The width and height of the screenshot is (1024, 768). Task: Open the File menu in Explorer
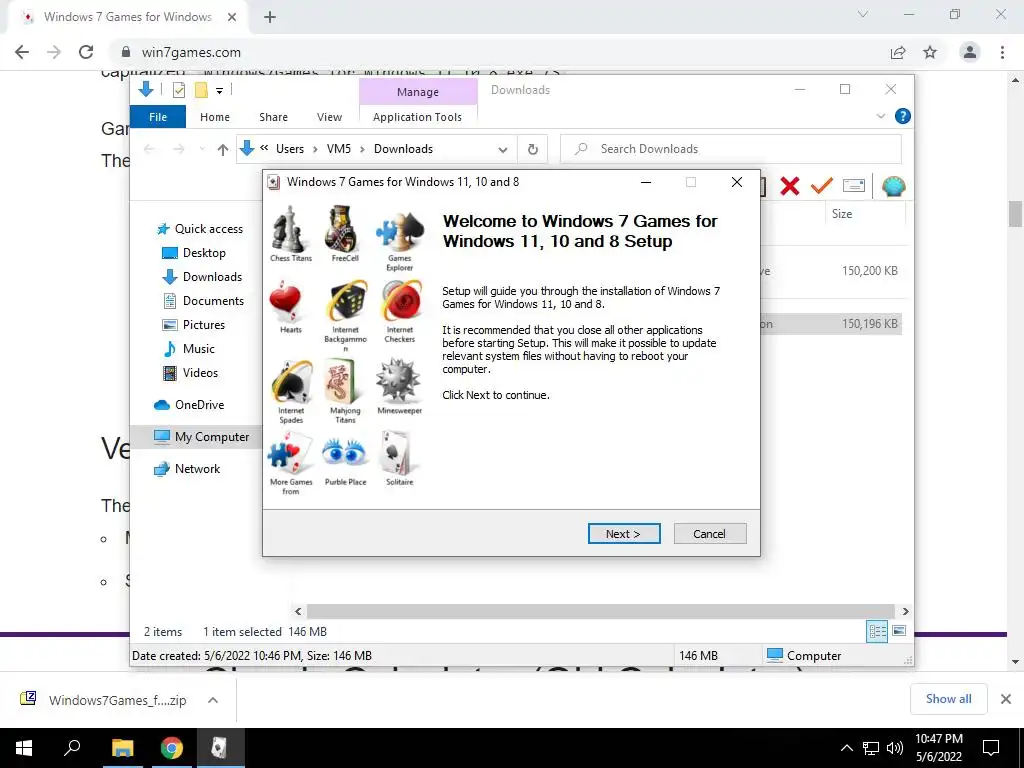coord(158,117)
